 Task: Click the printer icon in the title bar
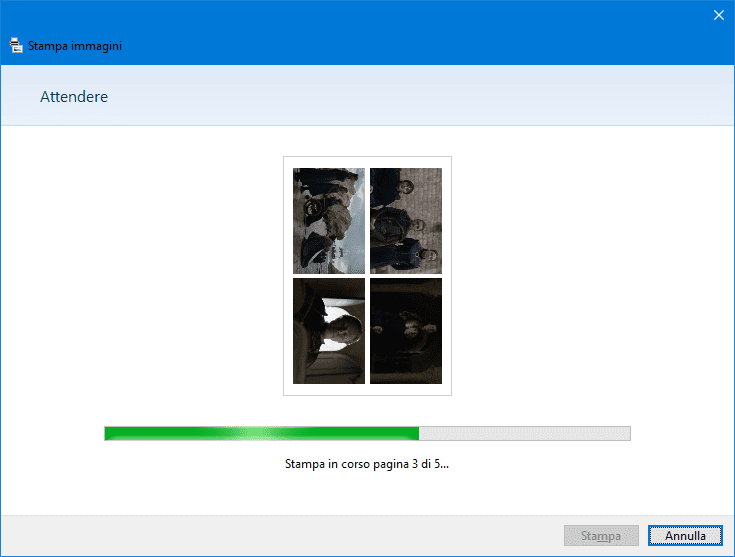coord(16,45)
